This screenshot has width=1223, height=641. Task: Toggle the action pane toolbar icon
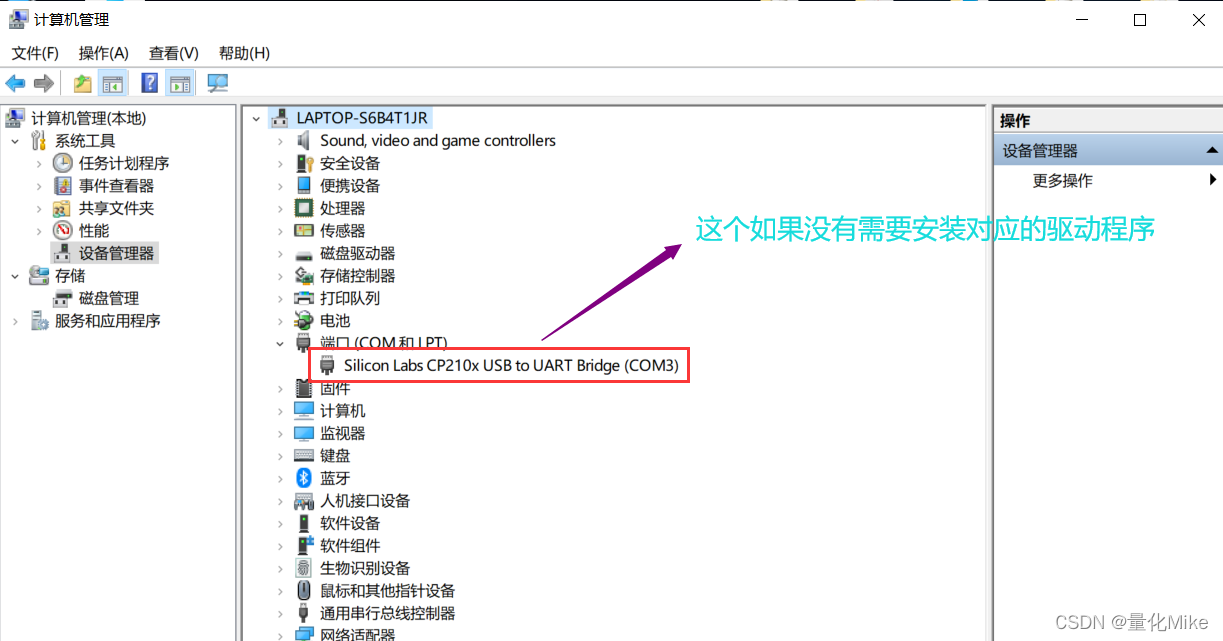[x=180, y=83]
